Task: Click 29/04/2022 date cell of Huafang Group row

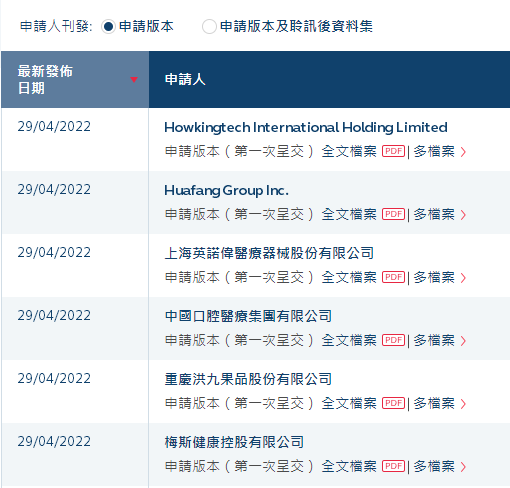Action: [54, 189]
